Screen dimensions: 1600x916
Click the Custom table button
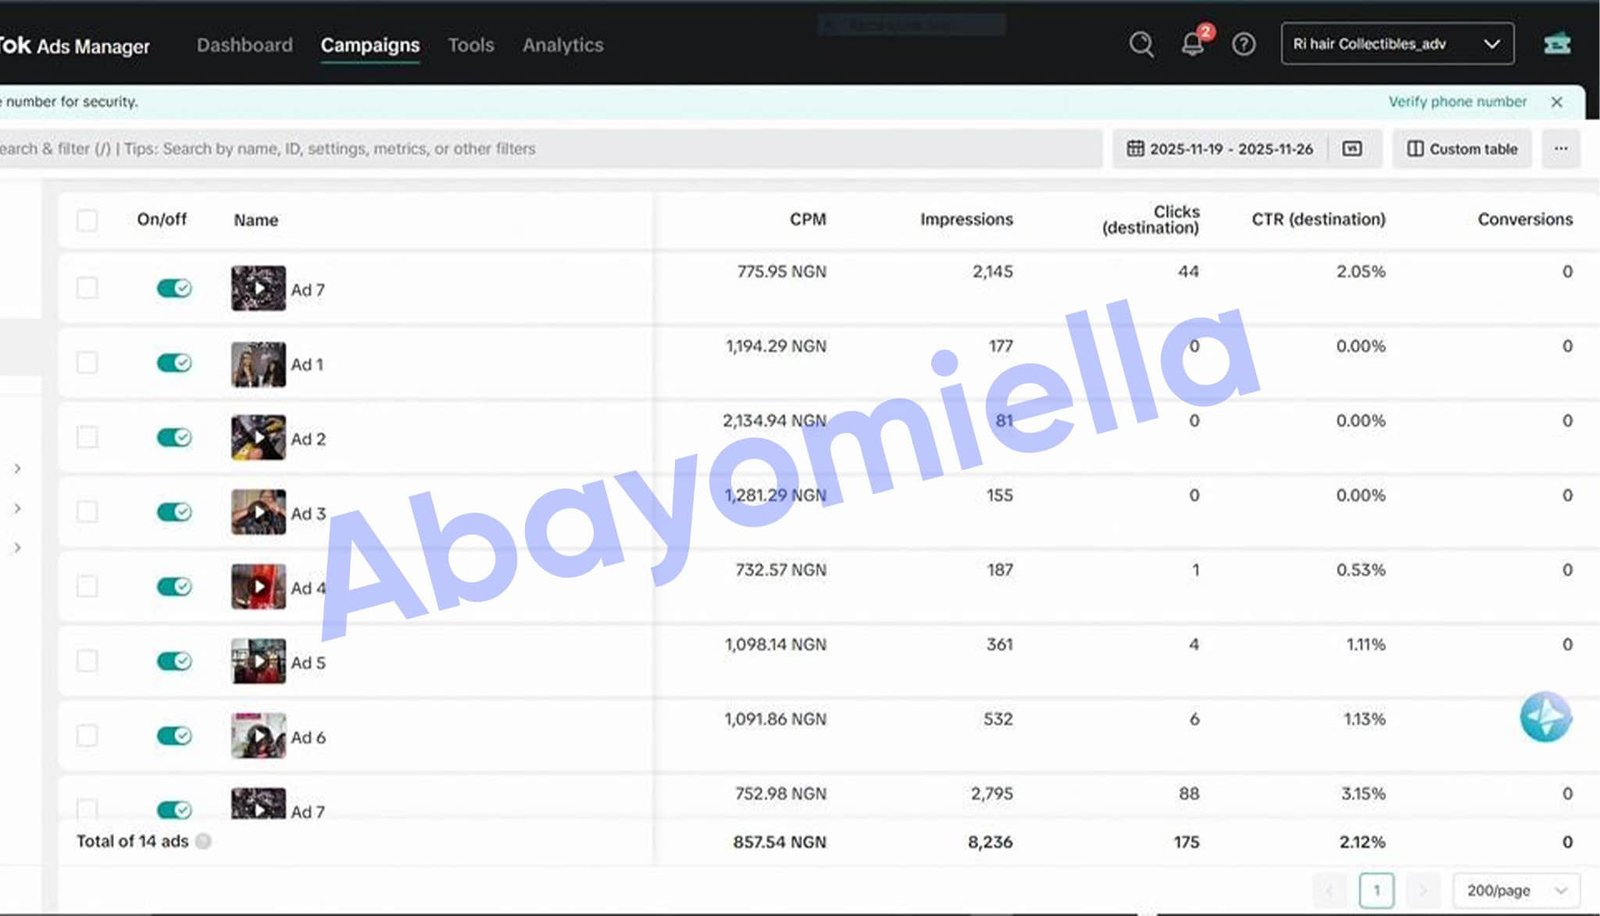coord(1462,149)
